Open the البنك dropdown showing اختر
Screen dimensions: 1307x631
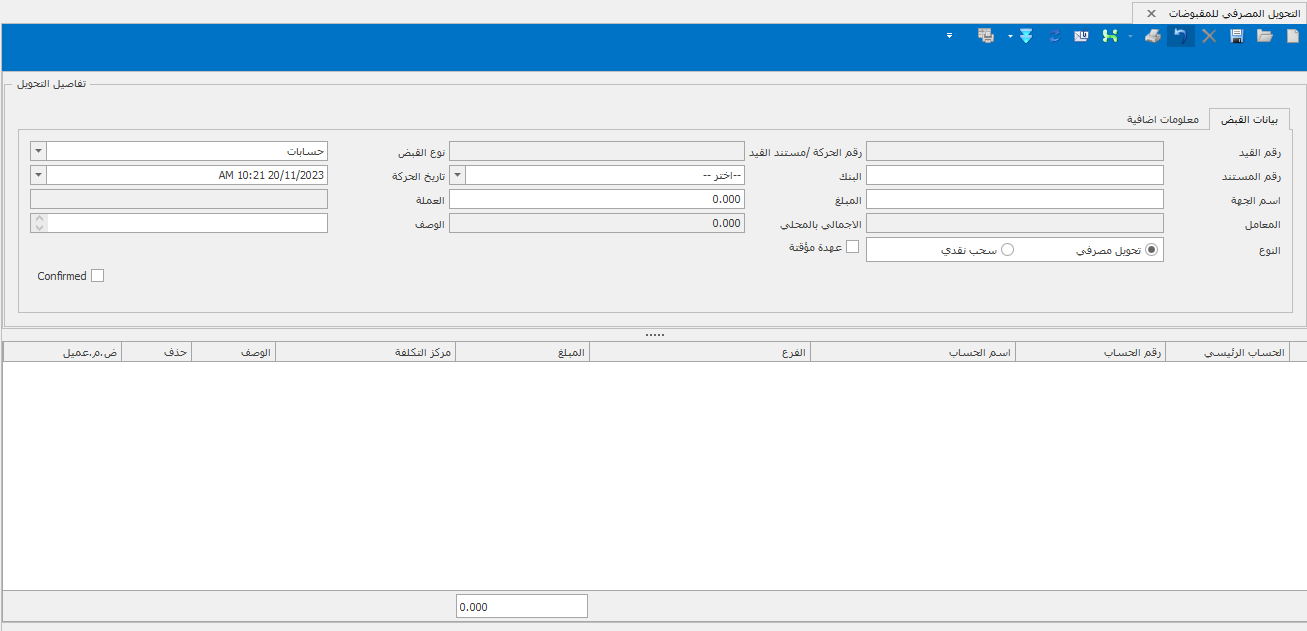point(458,175)
